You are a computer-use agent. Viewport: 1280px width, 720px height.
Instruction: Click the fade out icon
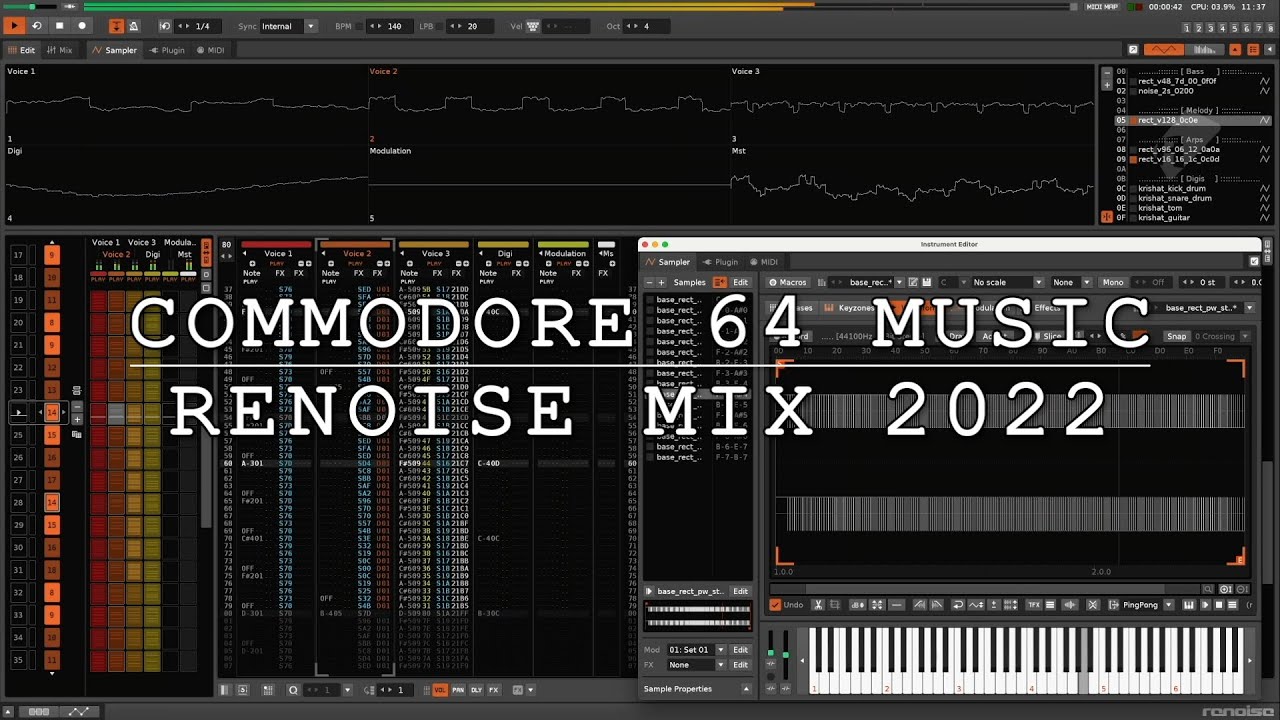coord(937,605)
